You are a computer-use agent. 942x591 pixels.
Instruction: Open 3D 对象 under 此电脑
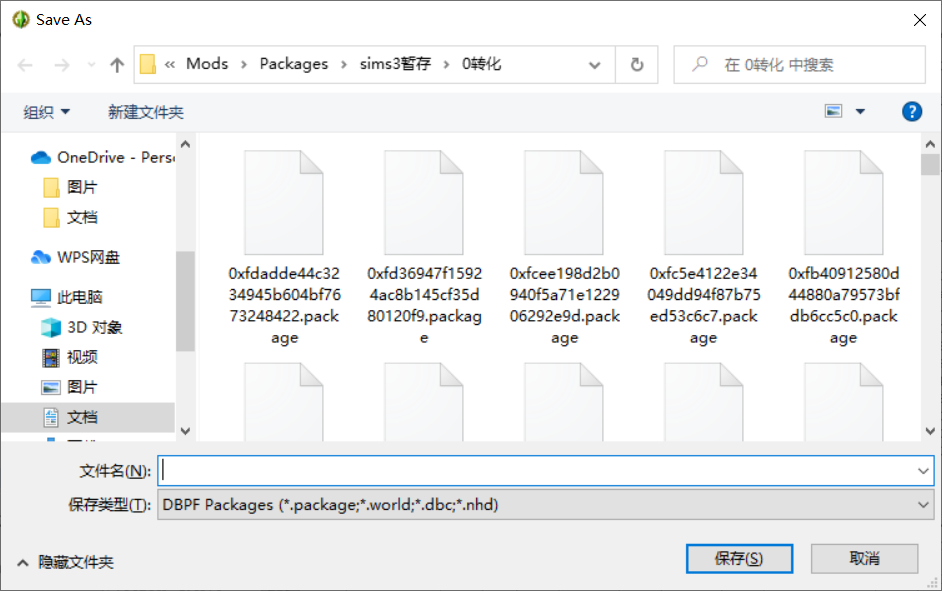point(82,327)
